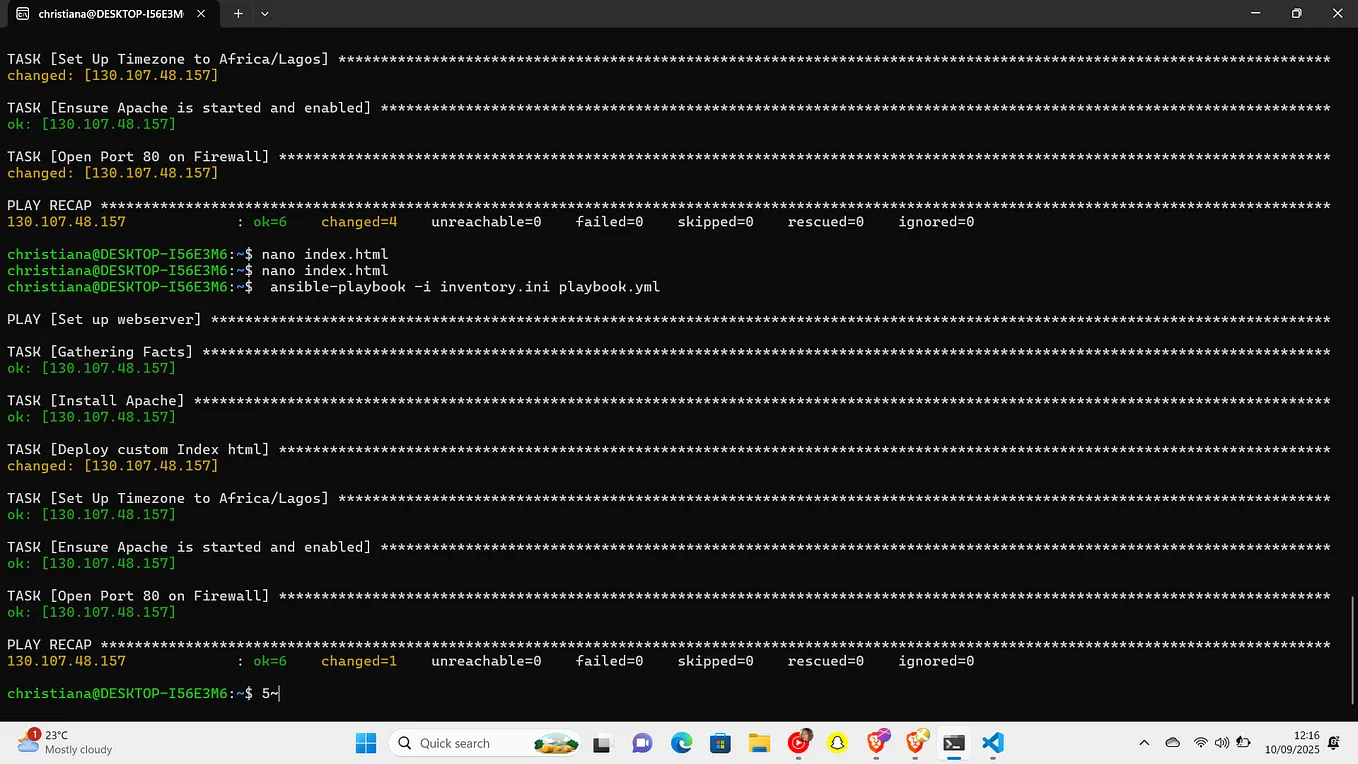Expand hidden icons in the system tray
Screen dimensions: 1358x764
(x=1144, y=743)
